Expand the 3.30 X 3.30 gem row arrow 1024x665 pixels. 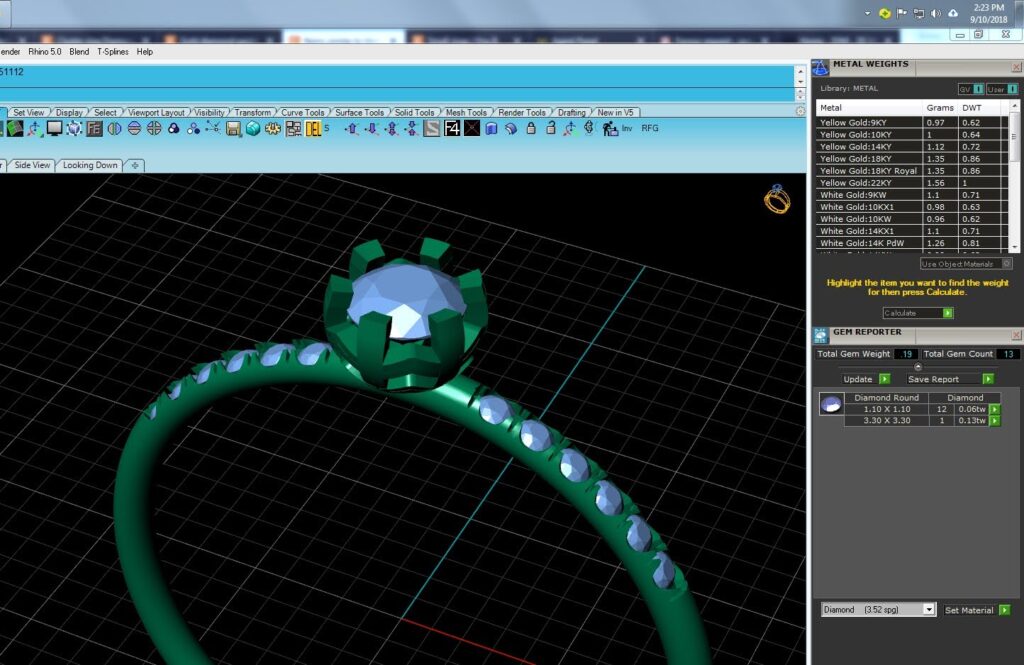pos(995,421)
